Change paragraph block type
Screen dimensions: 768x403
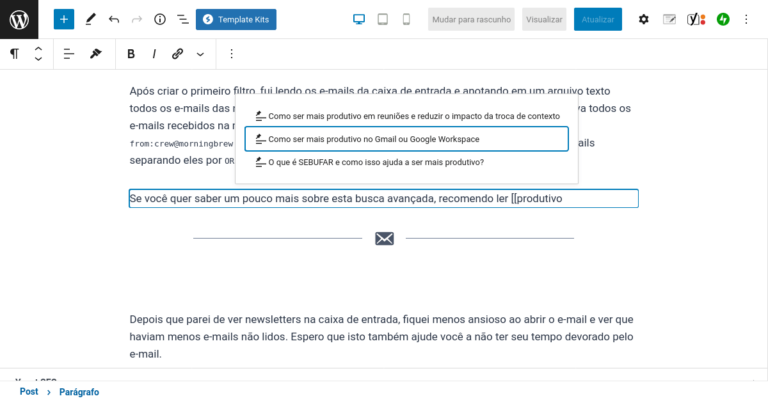pyautogui.click(x=15, y=54)
